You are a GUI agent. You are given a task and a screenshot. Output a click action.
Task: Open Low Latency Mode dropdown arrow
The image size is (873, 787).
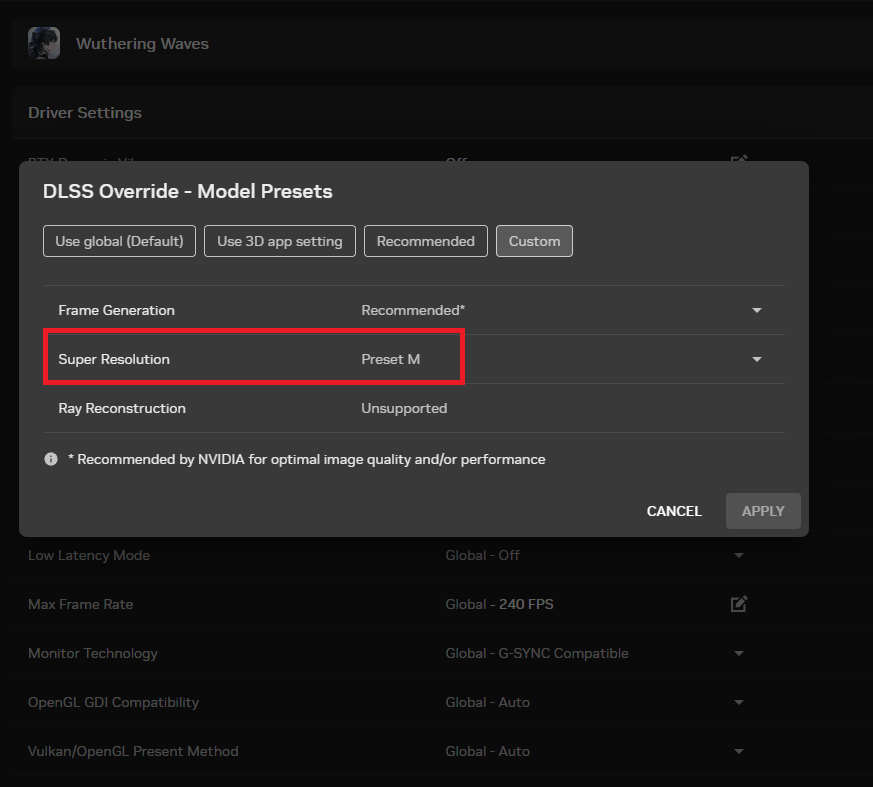point(739,555)
